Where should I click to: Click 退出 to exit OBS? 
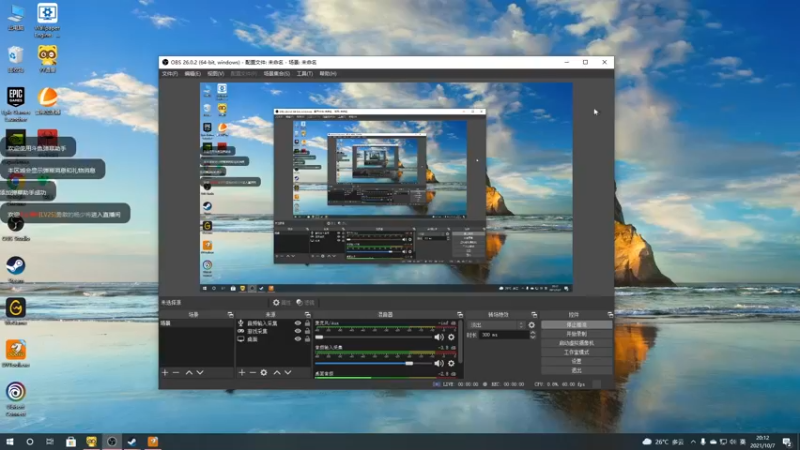click(x=577, y=370)
